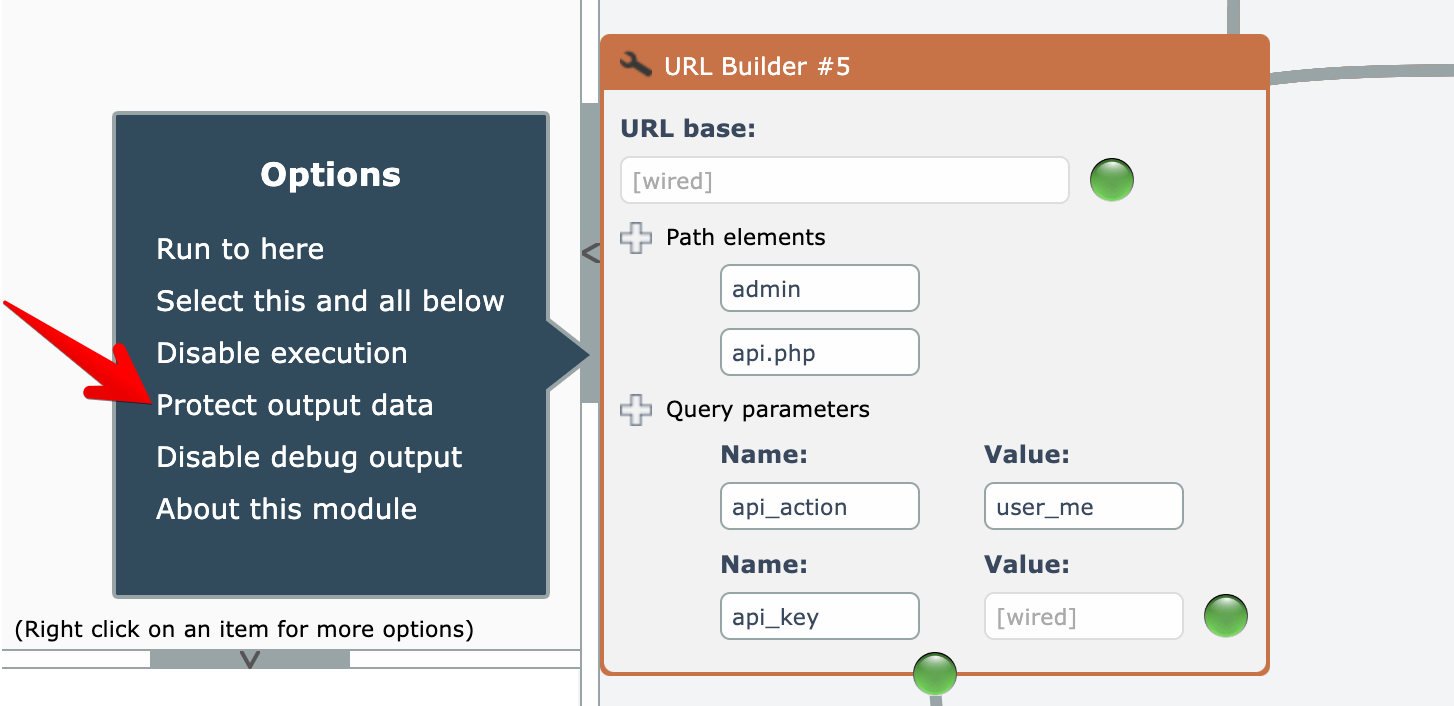The height and width of the screenshot is (706, 1454).
Task: Edit the api.php path element field
Action: 819,353
